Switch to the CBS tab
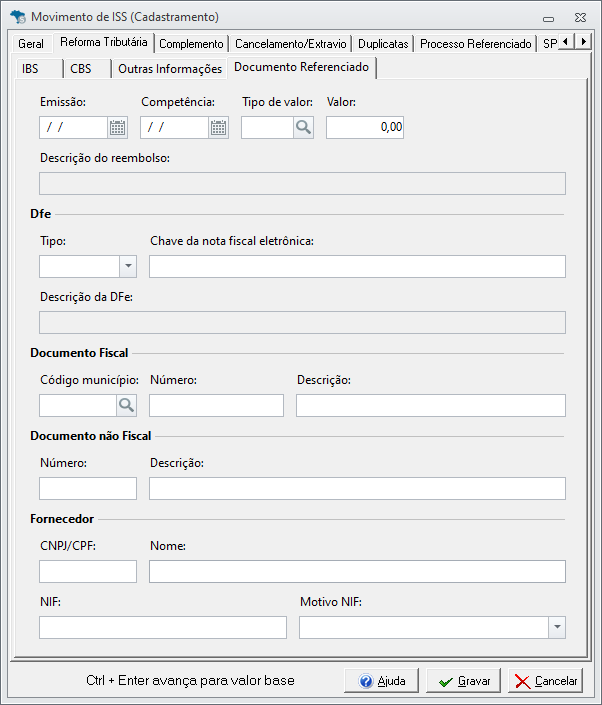This screenshot has height=705, width=602. pos(81,69)
